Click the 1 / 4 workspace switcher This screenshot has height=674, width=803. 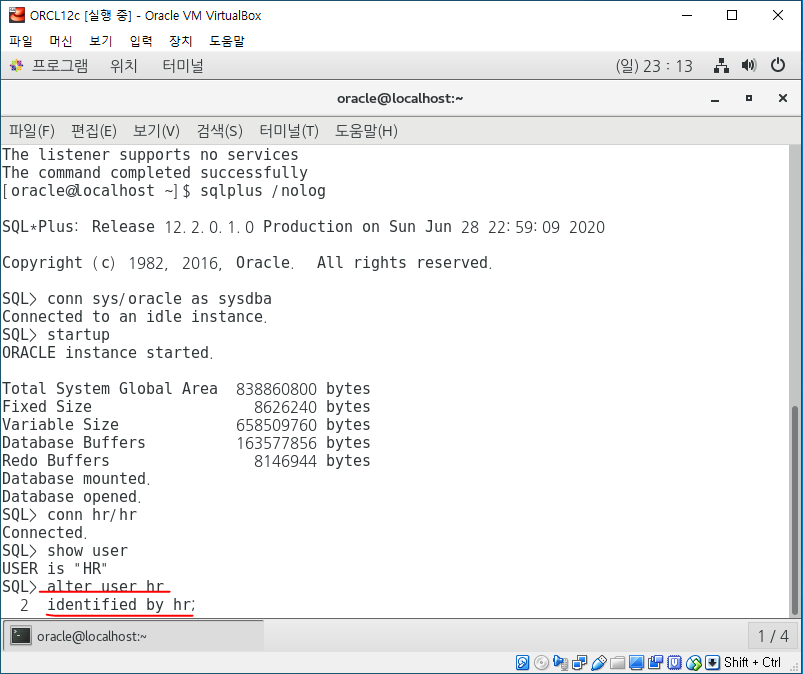773,636
